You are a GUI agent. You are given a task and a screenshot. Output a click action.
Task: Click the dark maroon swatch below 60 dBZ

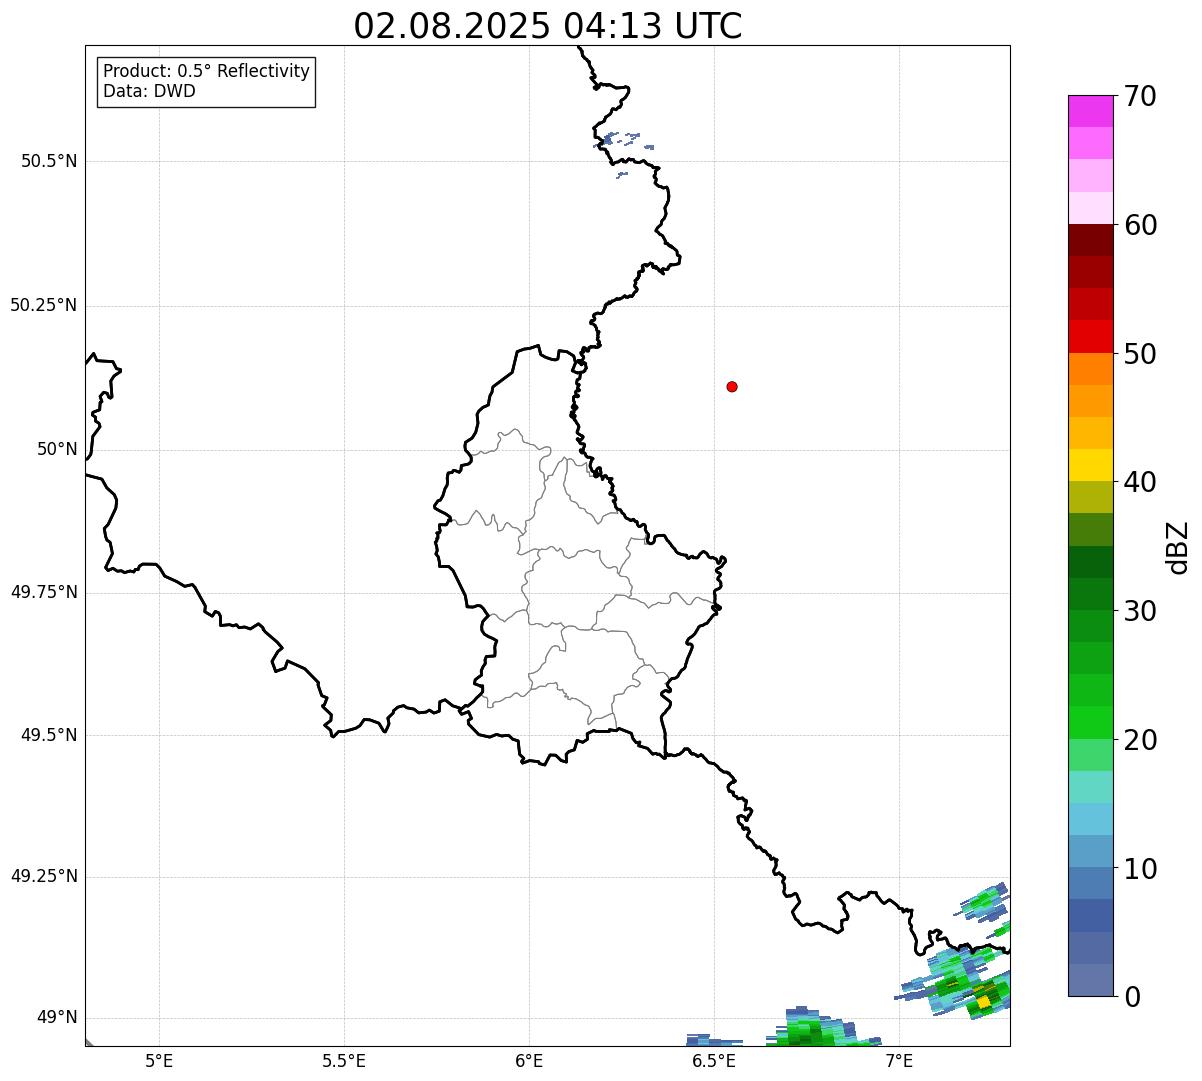click(1090, 240)
